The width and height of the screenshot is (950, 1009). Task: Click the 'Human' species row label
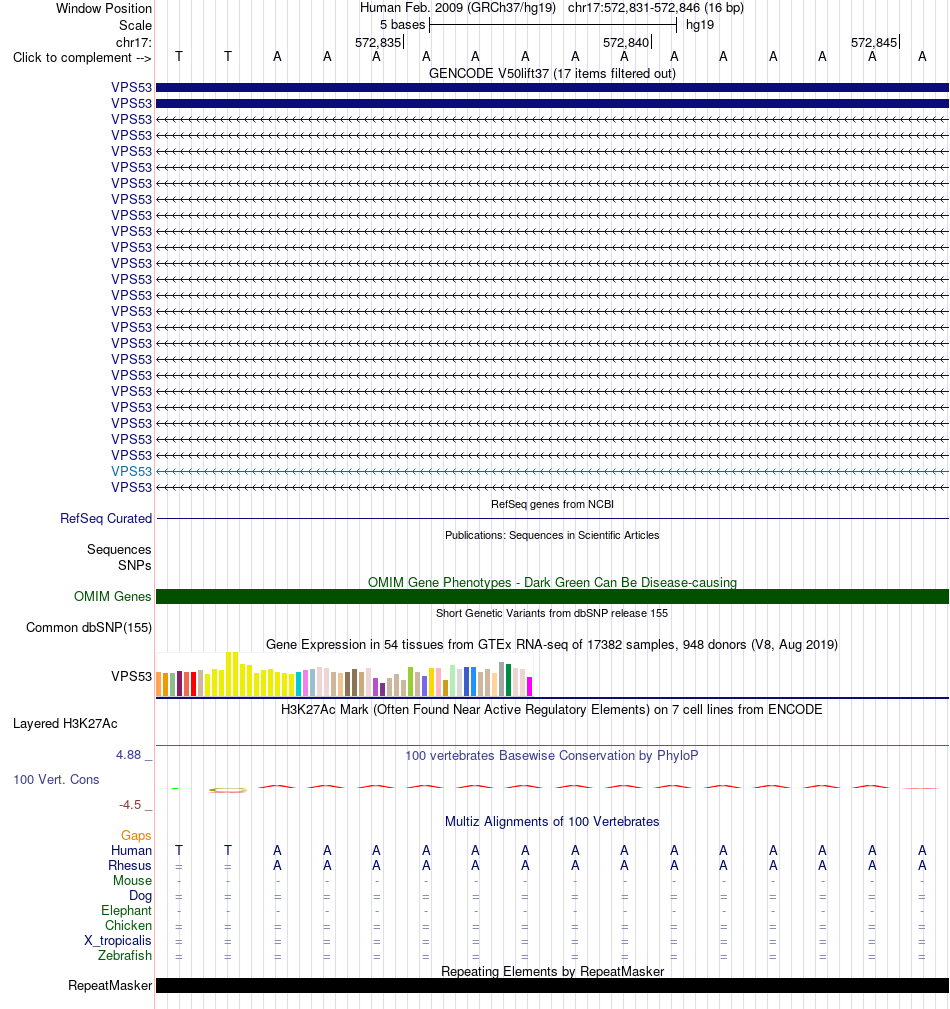pyautogui.click(x=131, y=850)
